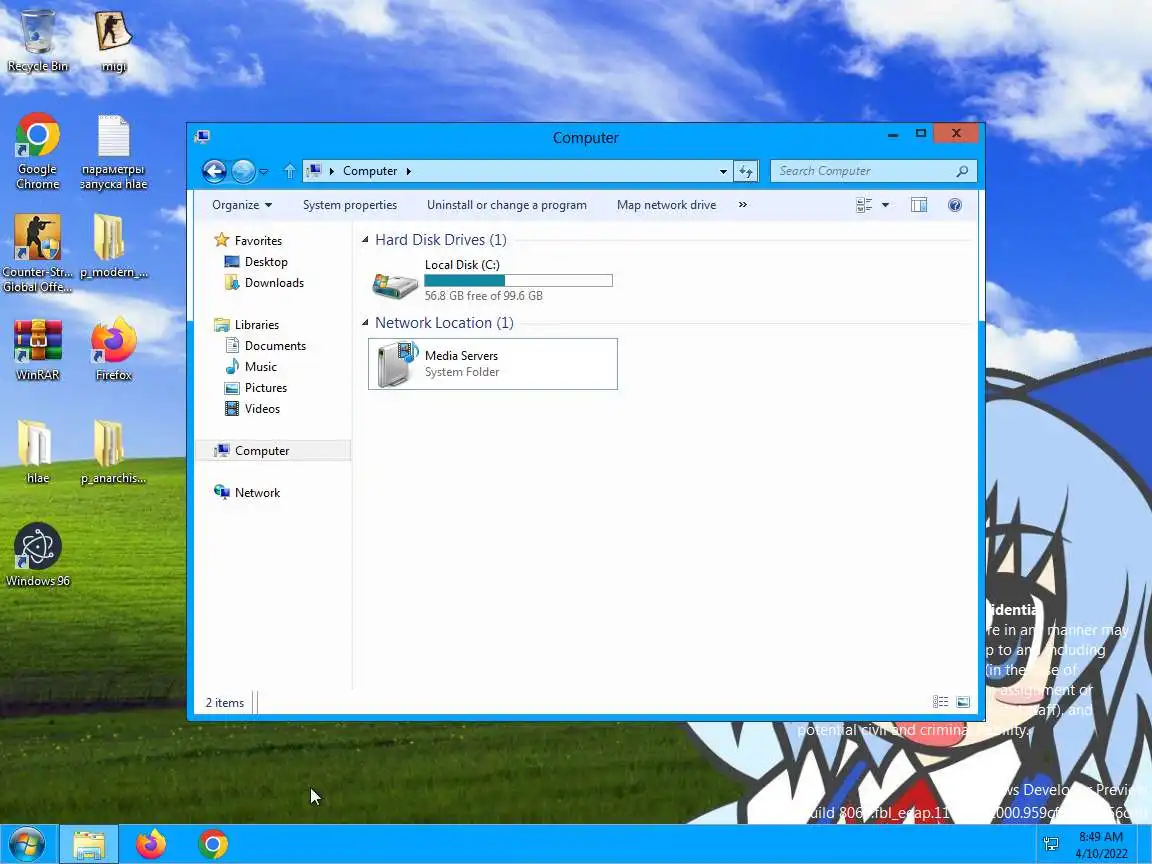Open the taskbar clock and date

pyautogui.click(x=1101, y=845)
